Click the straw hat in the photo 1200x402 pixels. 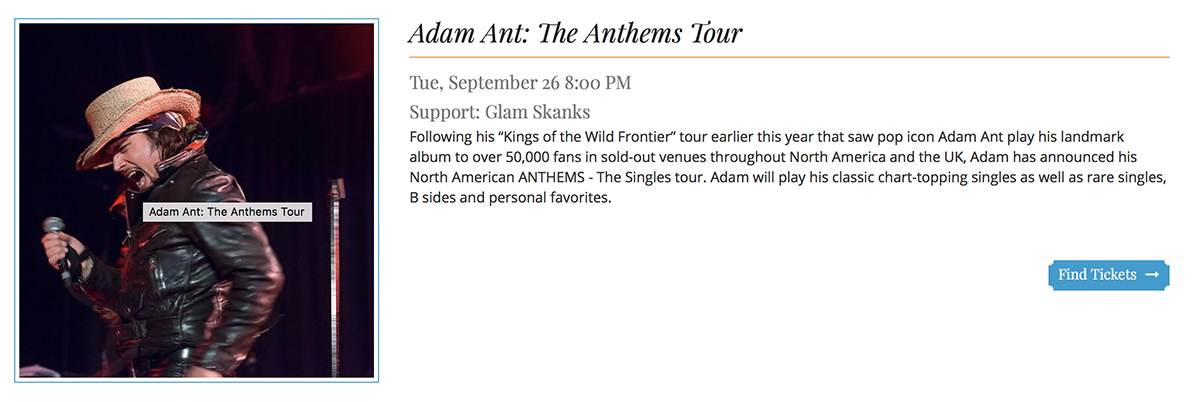click(130, 110)
